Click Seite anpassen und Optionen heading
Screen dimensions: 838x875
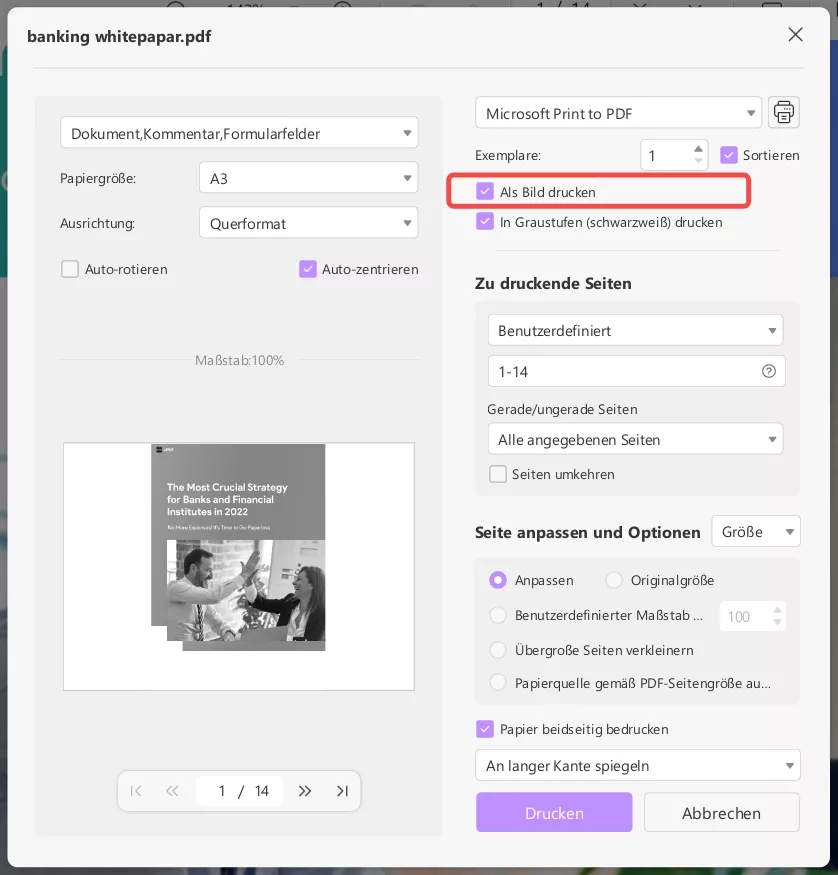pyautogui.click(x=587, y=532)
